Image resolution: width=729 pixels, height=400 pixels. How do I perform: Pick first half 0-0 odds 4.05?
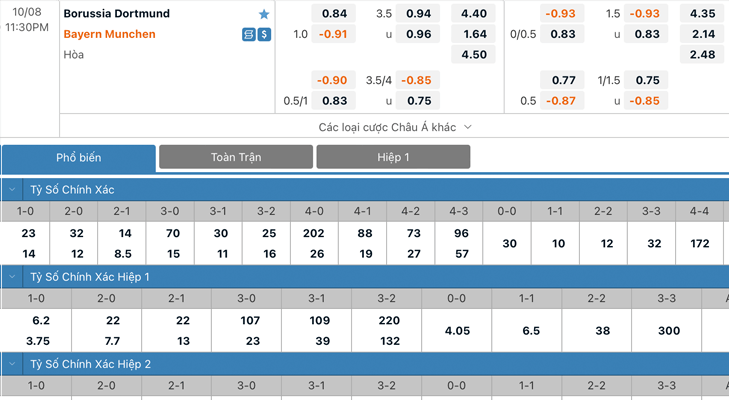(457, 331)
